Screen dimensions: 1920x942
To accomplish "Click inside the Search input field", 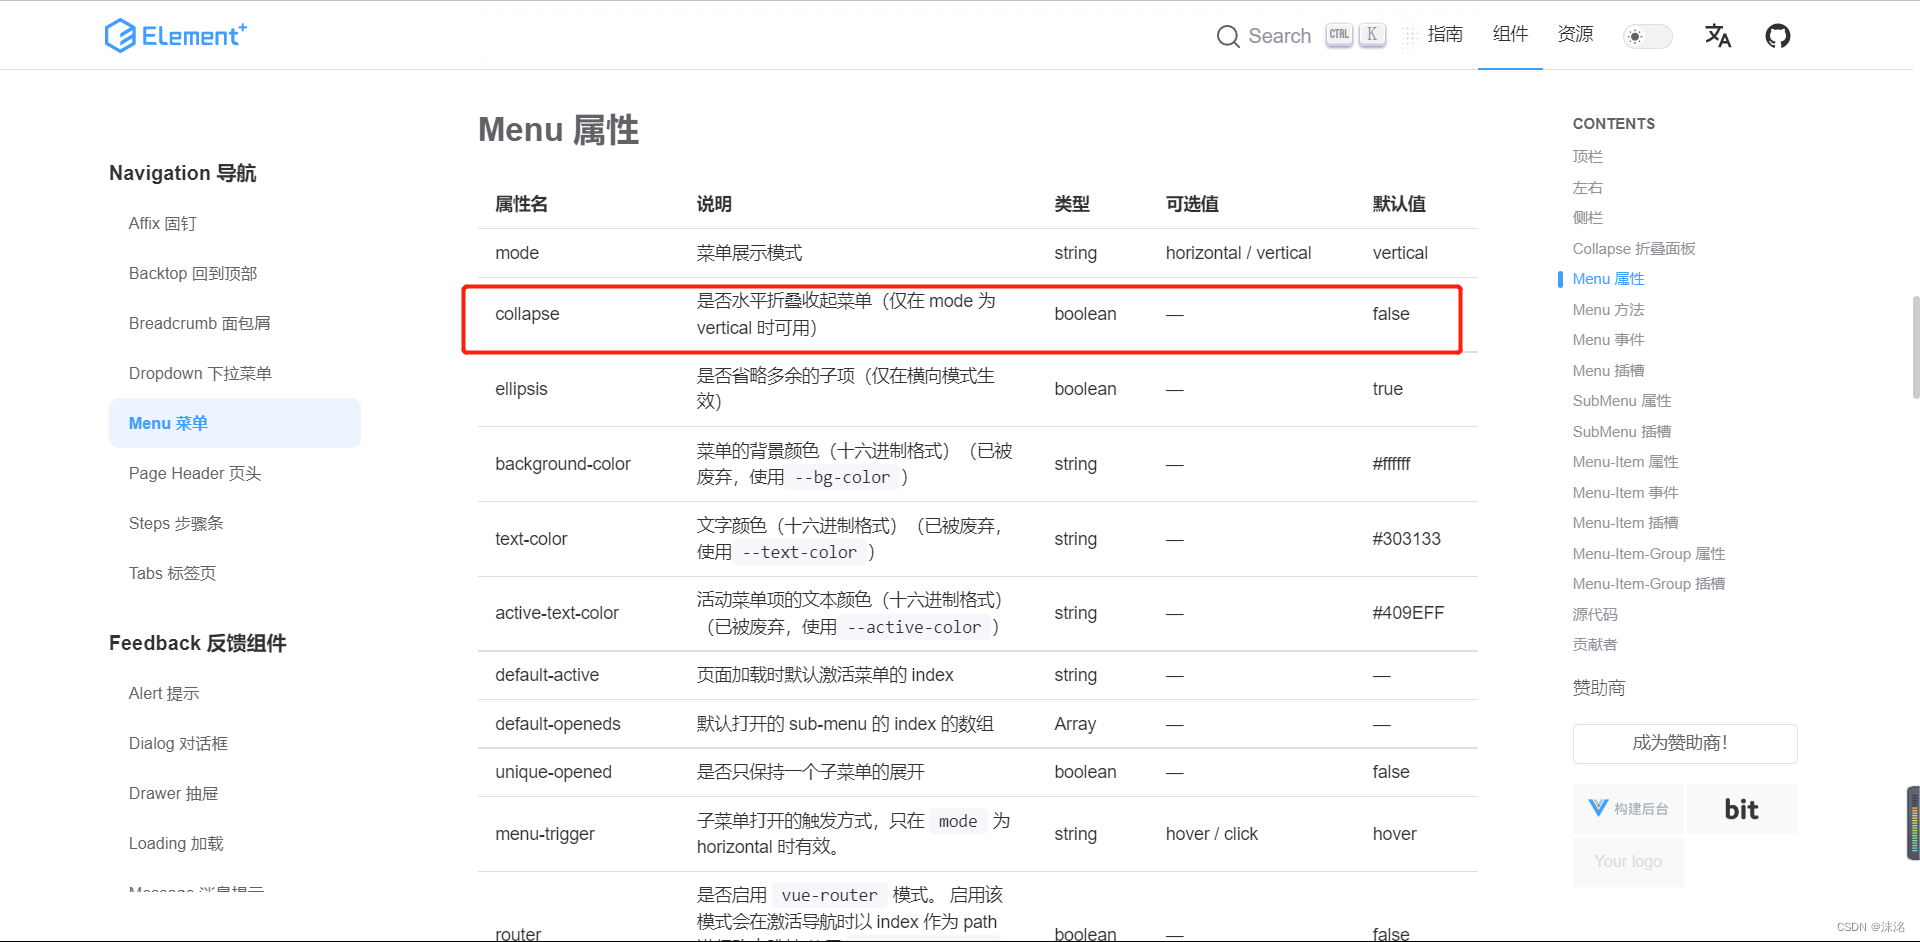I will coord(1281,36).
